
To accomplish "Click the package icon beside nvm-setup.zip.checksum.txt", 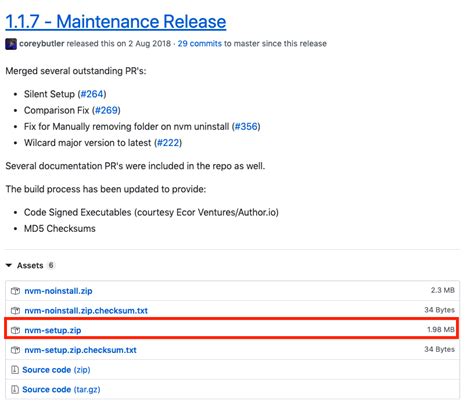I will click(15, 350).
